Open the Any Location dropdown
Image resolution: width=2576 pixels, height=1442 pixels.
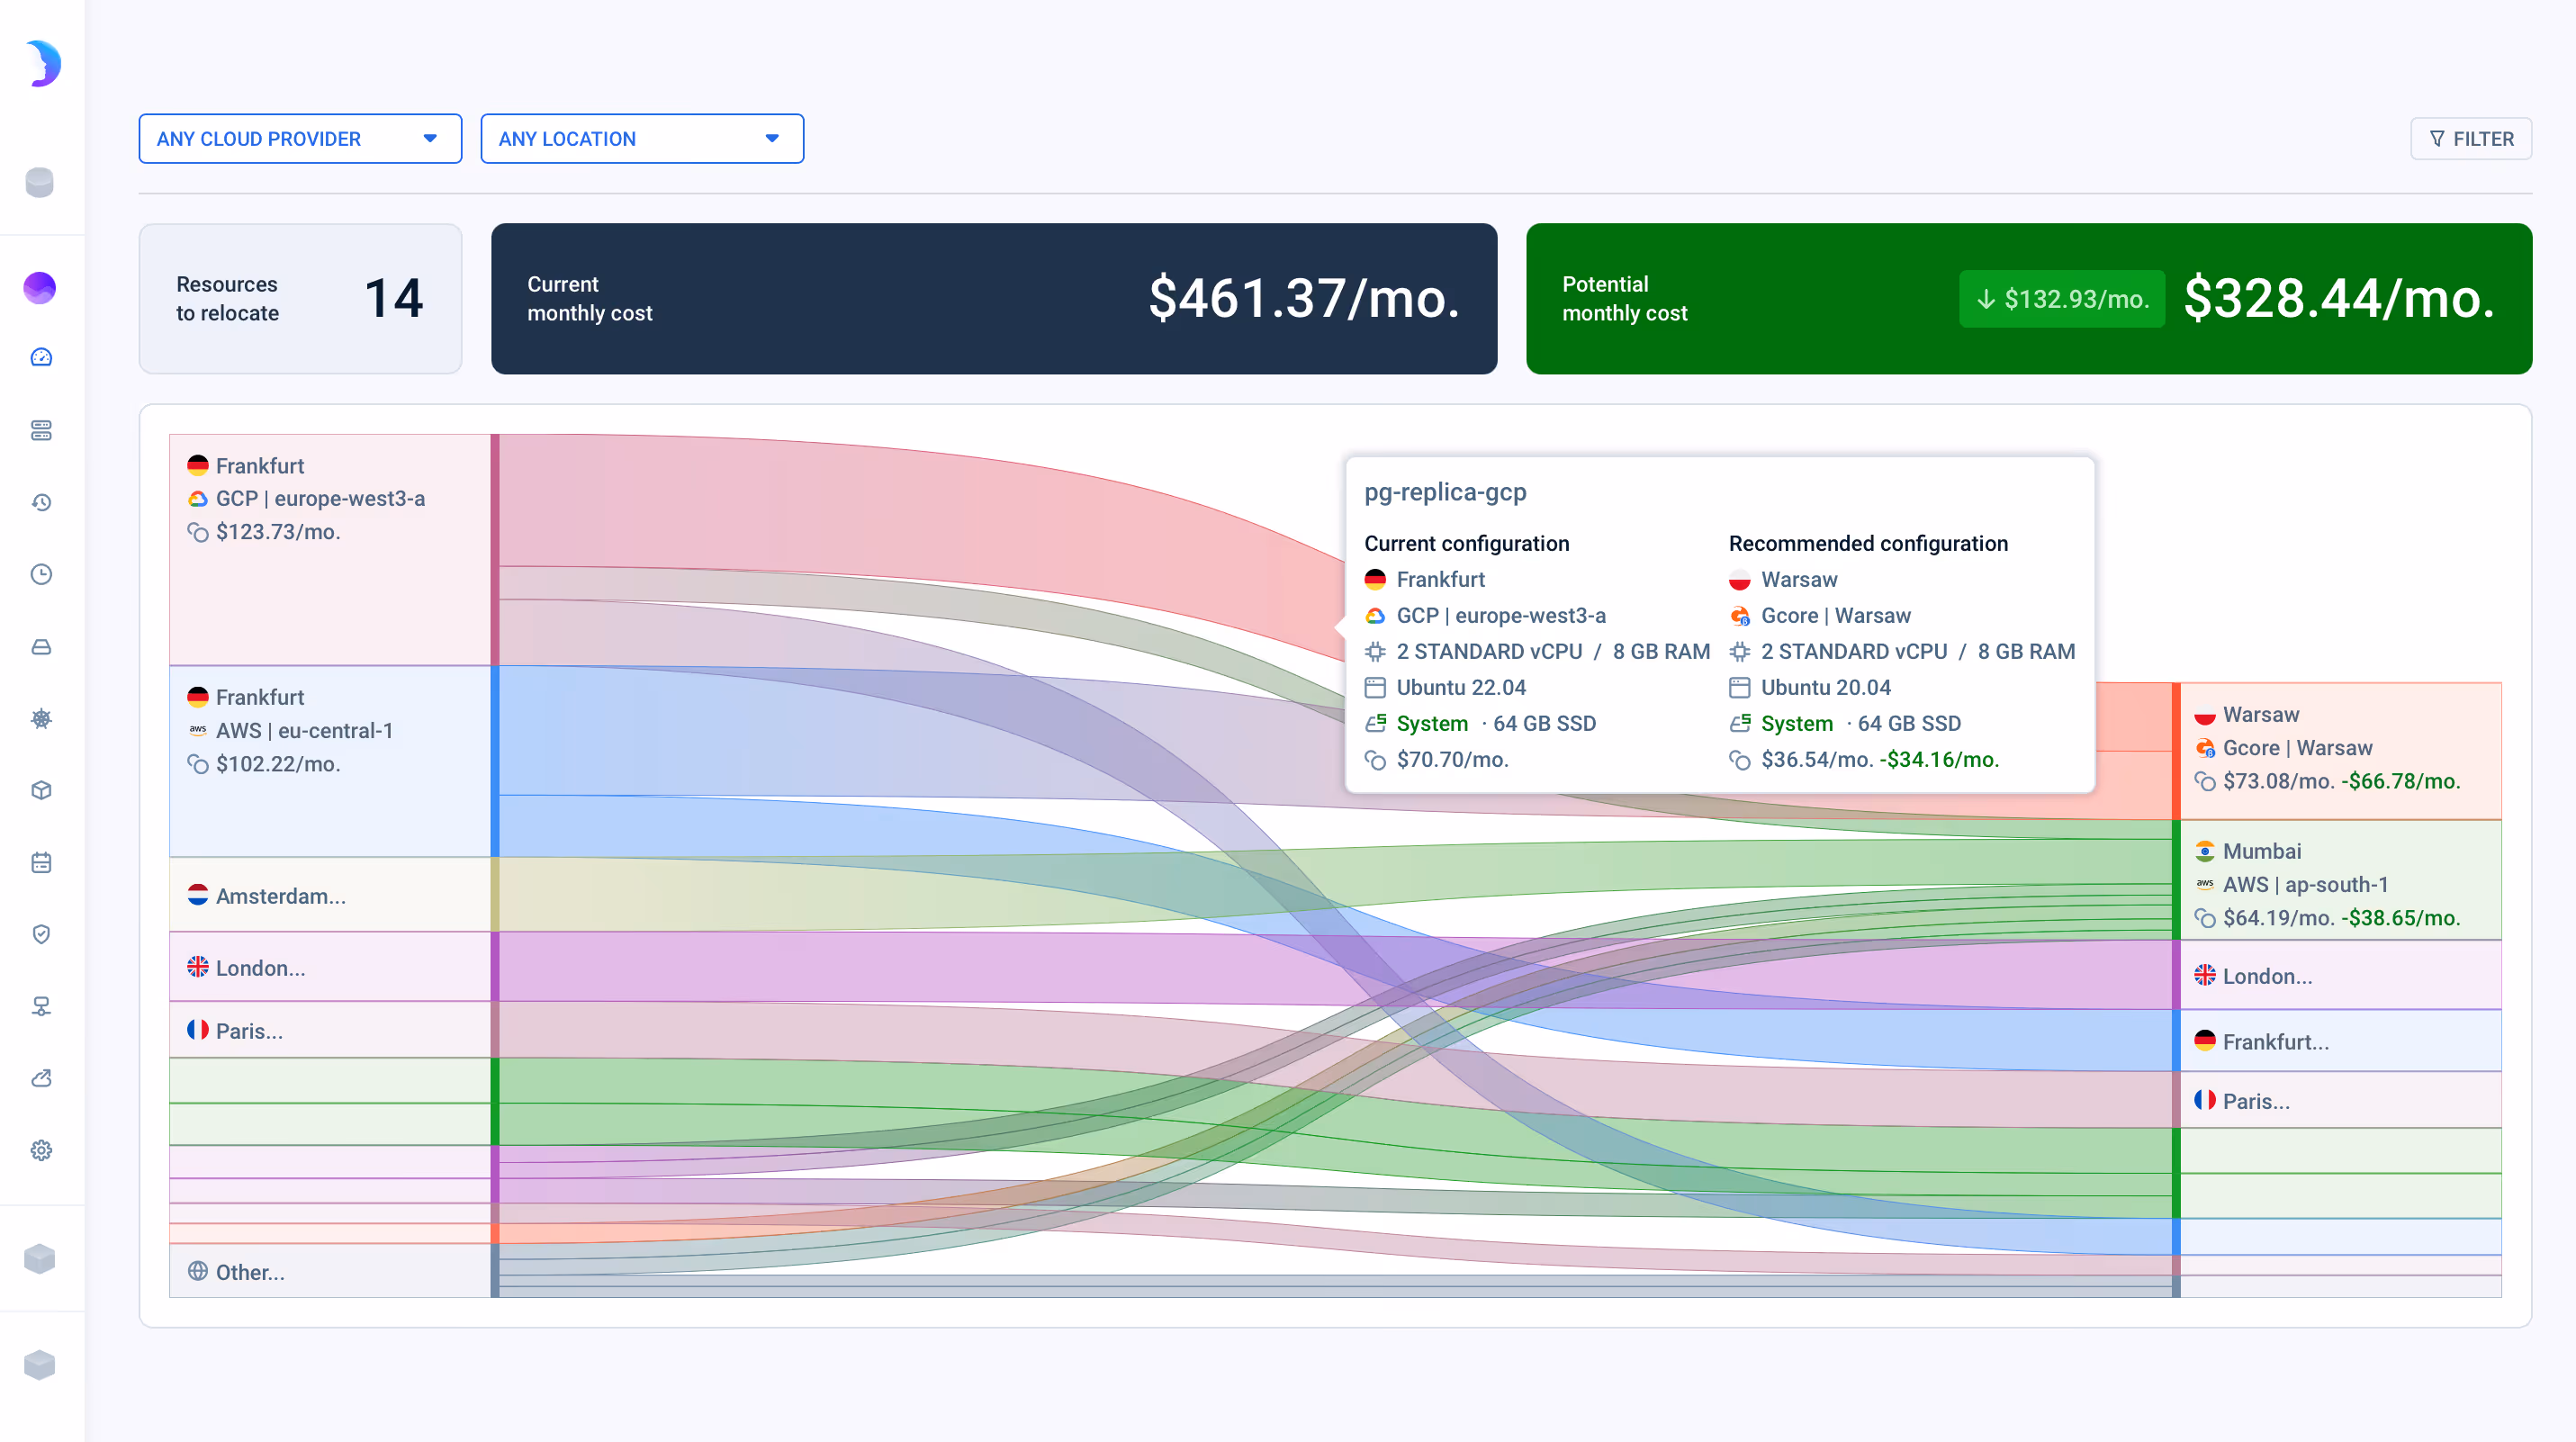pos(642,139)
